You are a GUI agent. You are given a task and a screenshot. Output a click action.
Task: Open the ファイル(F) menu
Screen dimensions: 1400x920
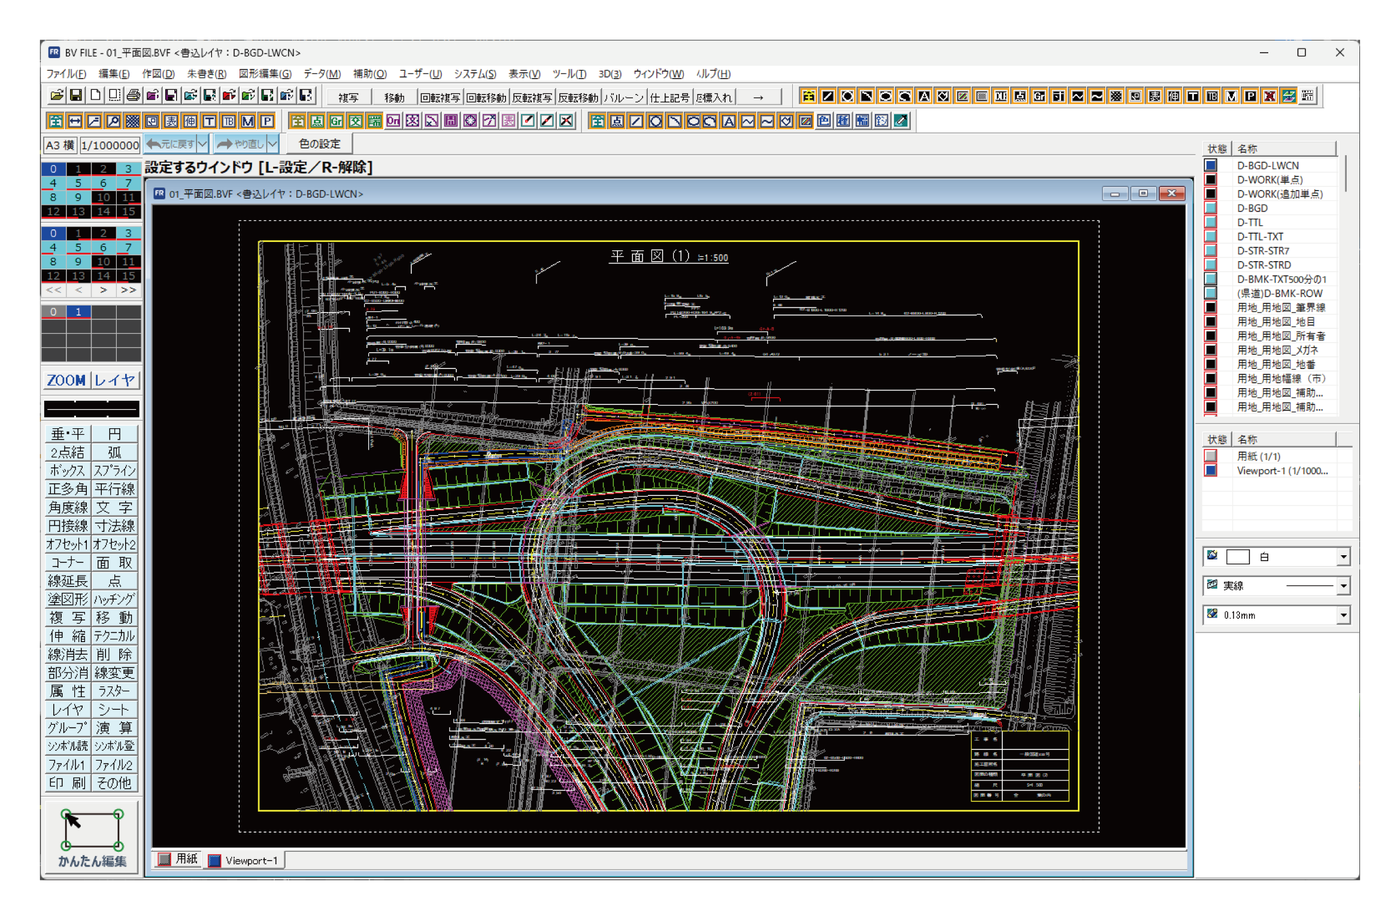click(66, 74)
